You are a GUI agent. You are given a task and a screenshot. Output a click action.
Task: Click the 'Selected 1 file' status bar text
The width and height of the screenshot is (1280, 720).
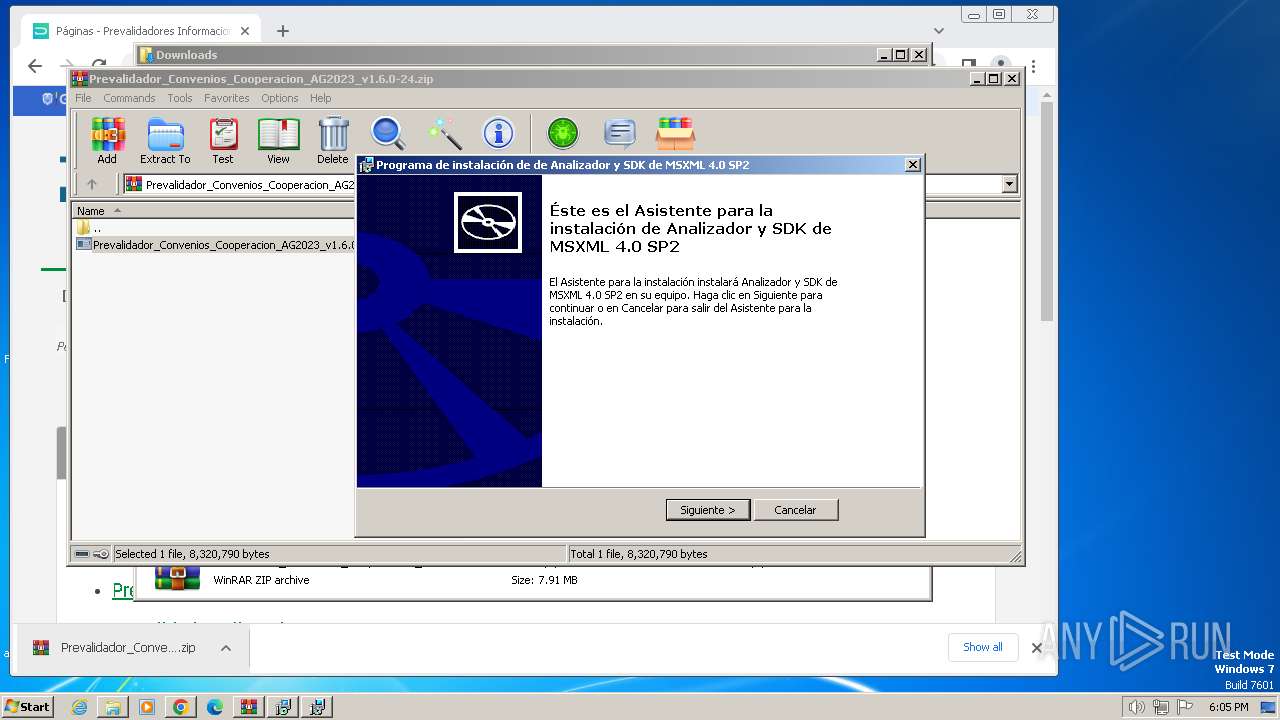[x=192, y=554]
